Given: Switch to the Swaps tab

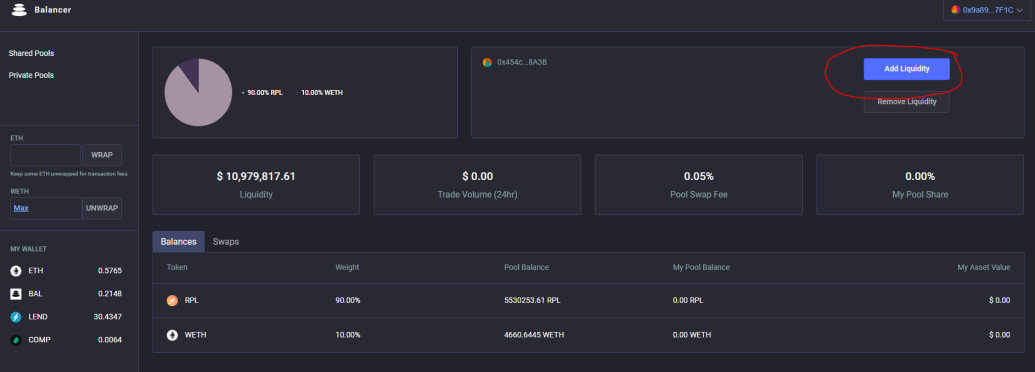Looking at the screenshot, I should (226, 241).
